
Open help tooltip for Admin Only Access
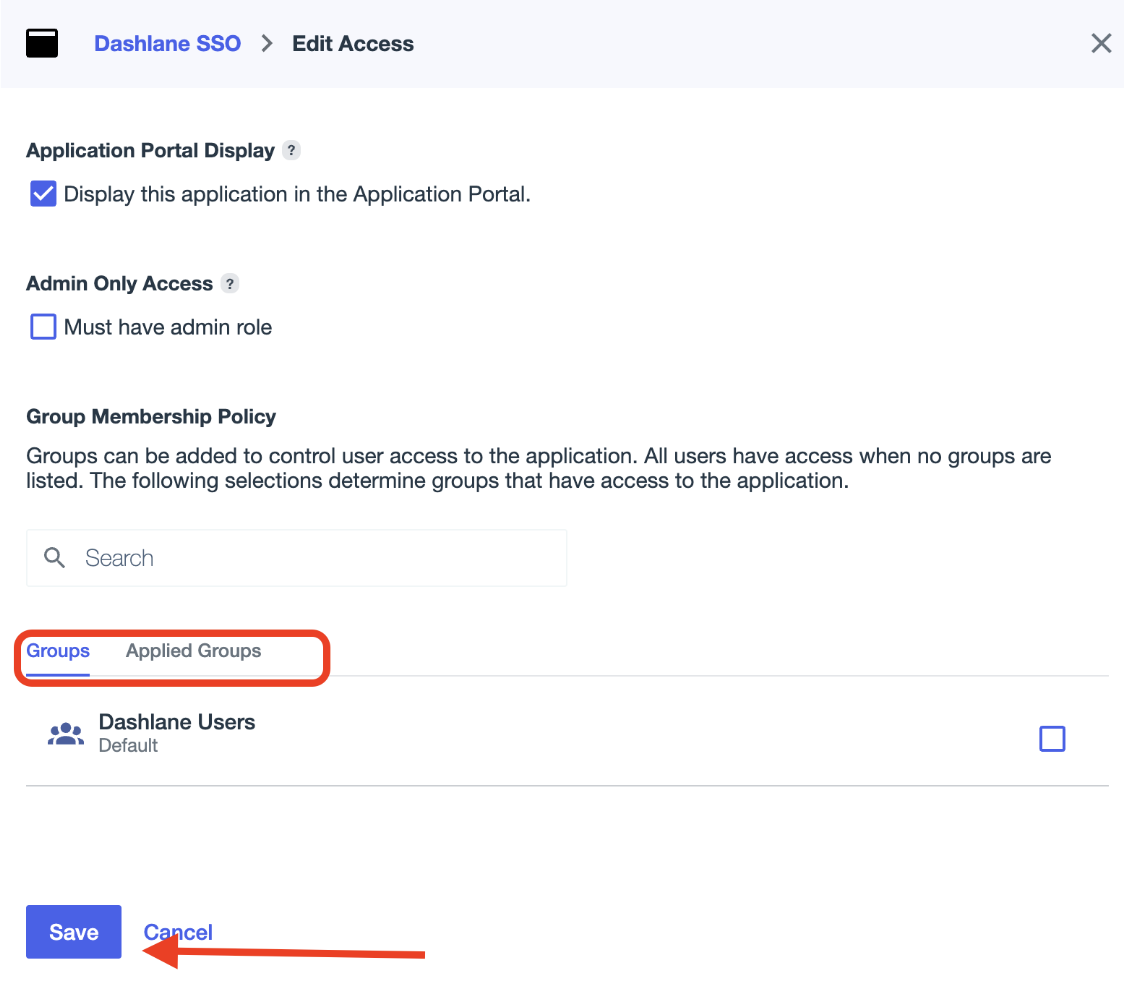coord(230,284)
